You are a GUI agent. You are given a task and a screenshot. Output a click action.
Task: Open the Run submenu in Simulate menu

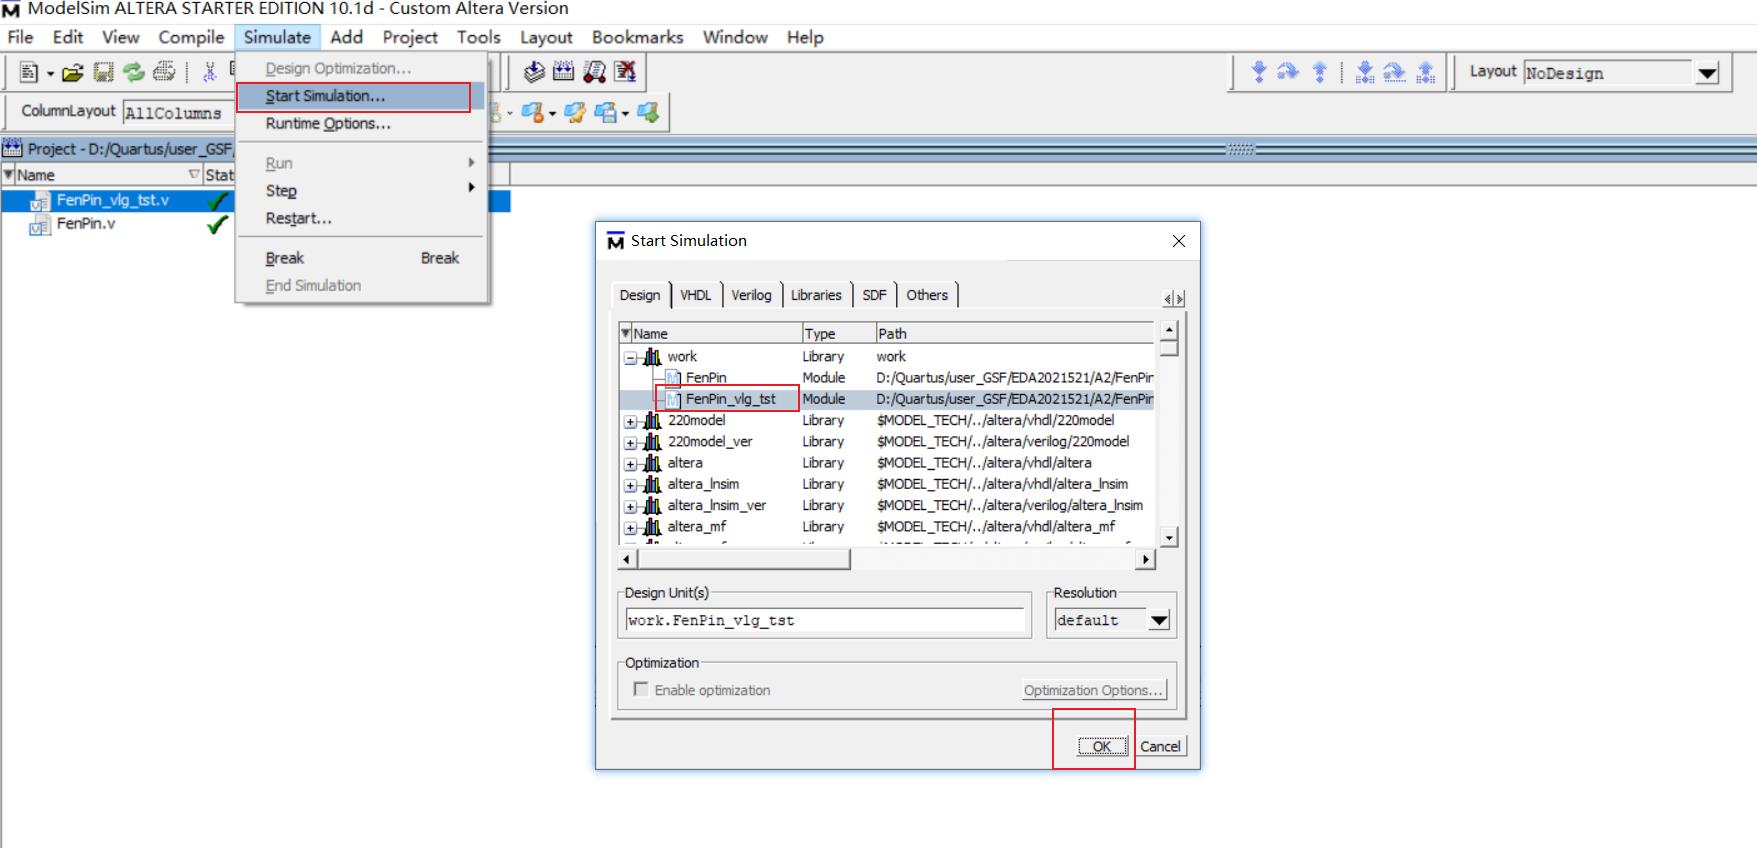[x=361, y=163]
